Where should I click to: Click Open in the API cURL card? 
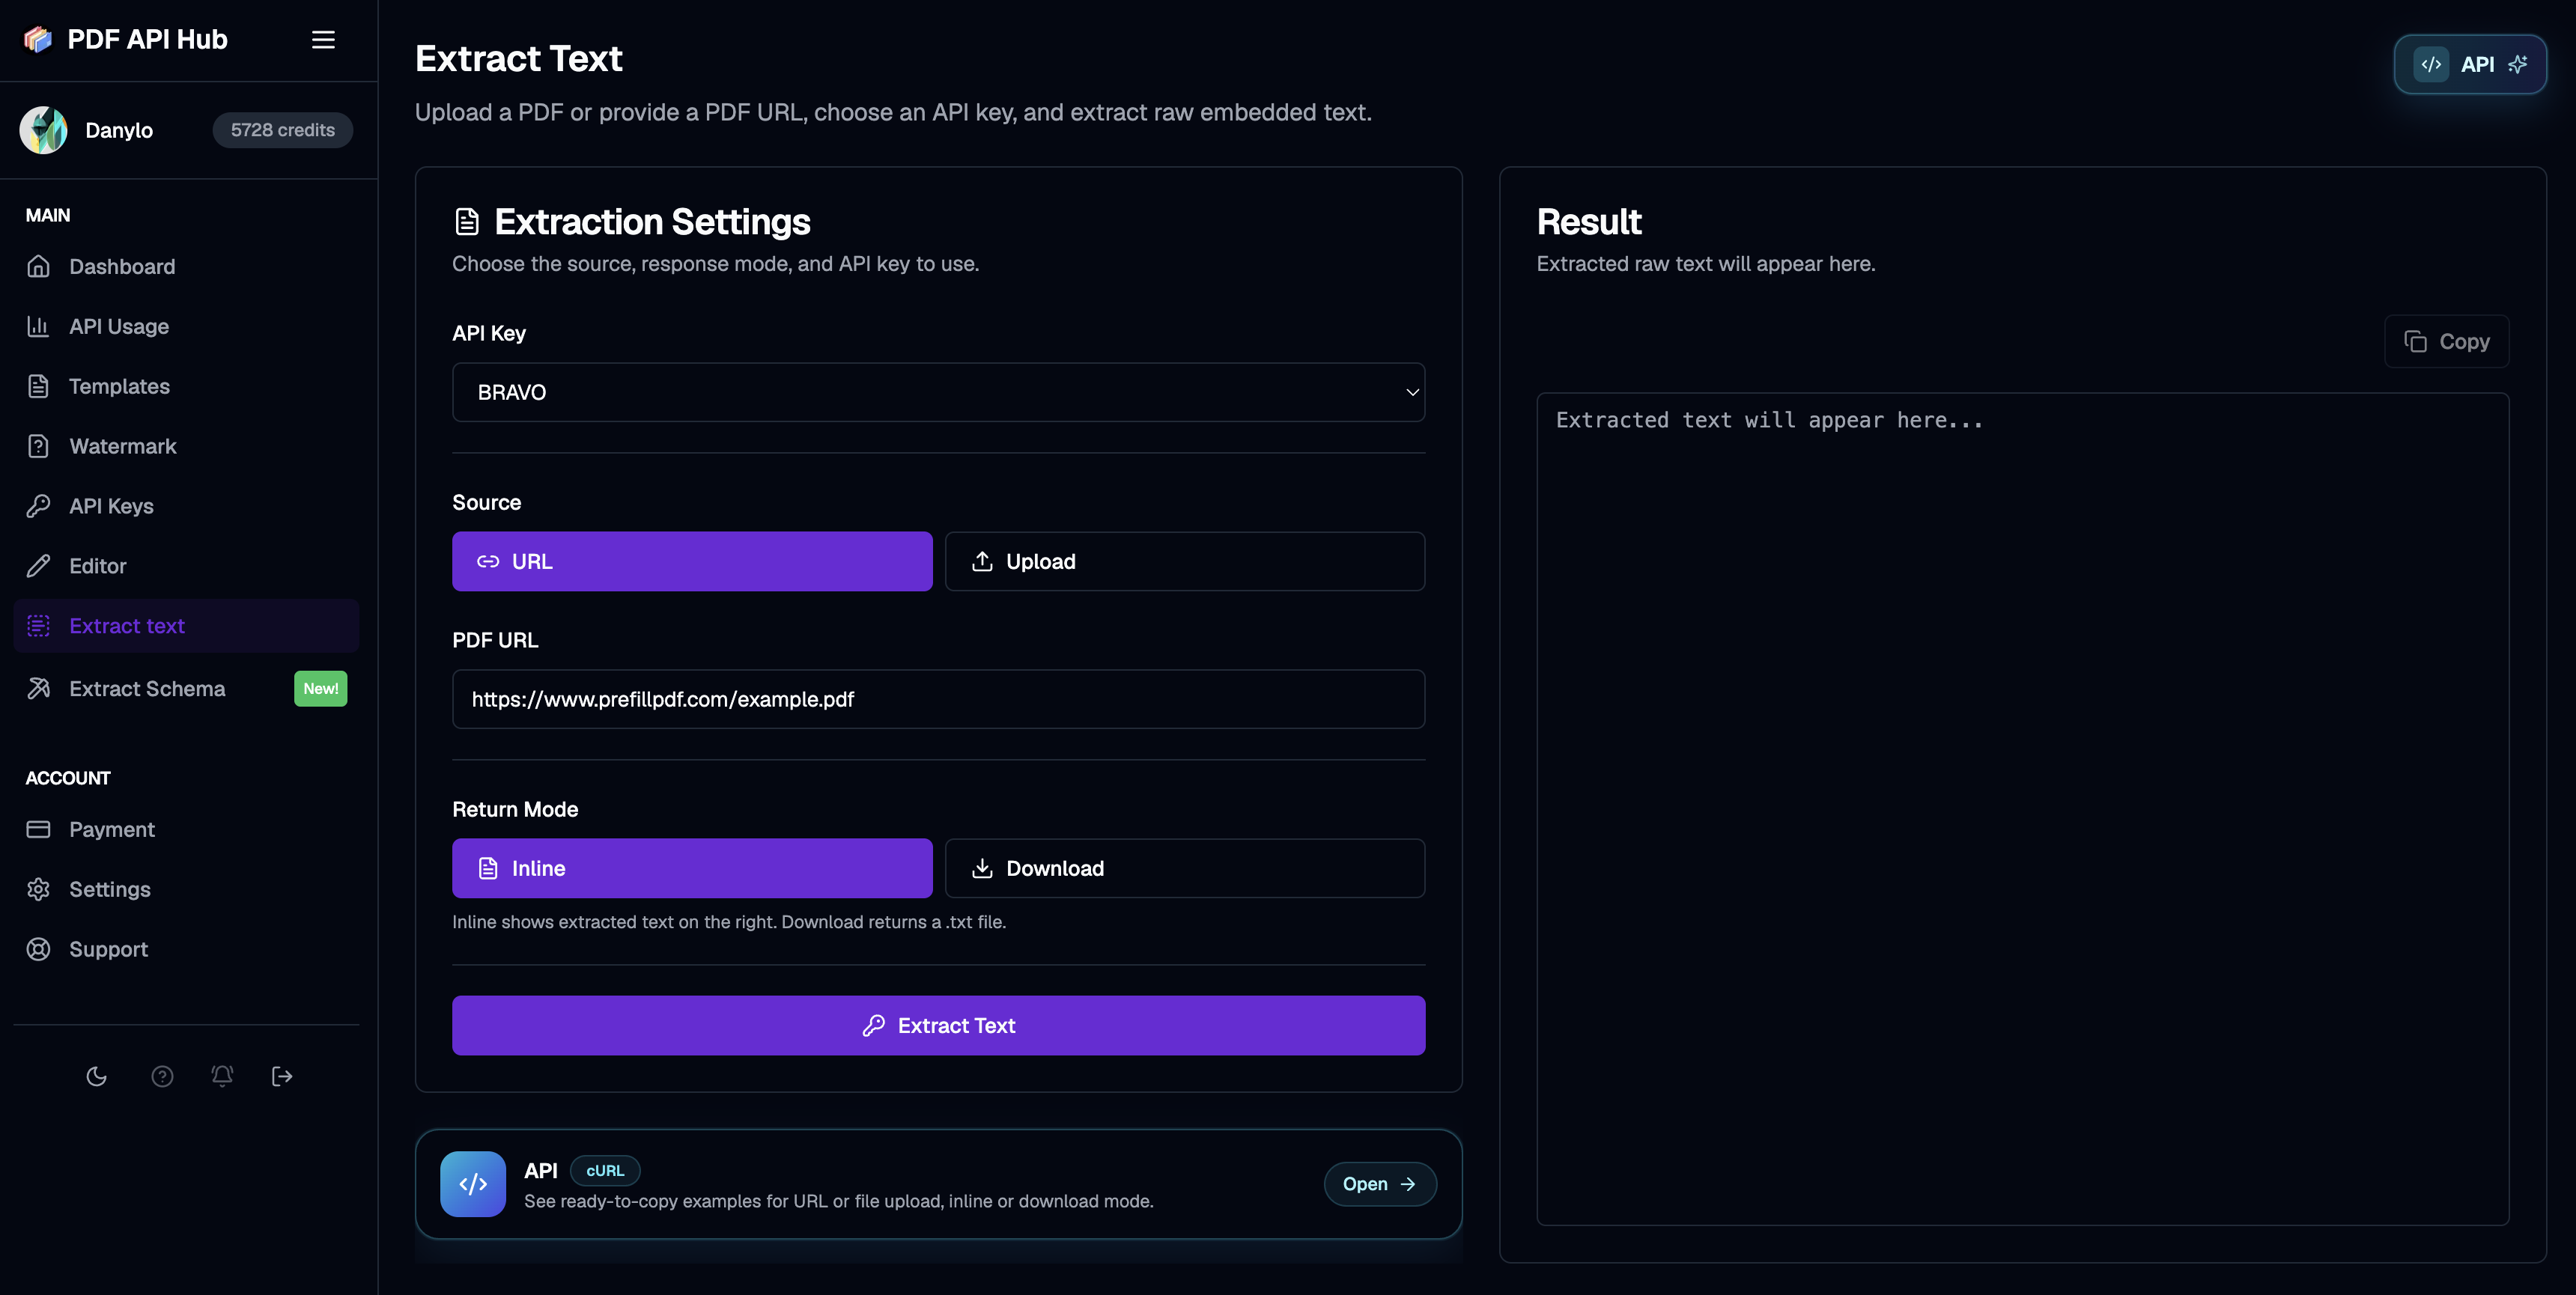1380,1184
